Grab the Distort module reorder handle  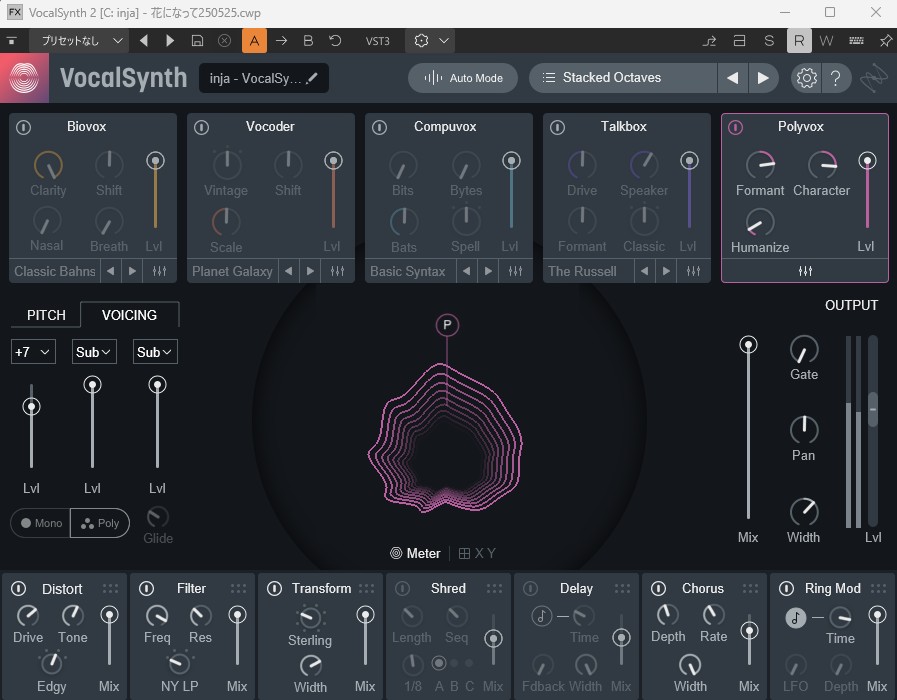coord(110,588)
